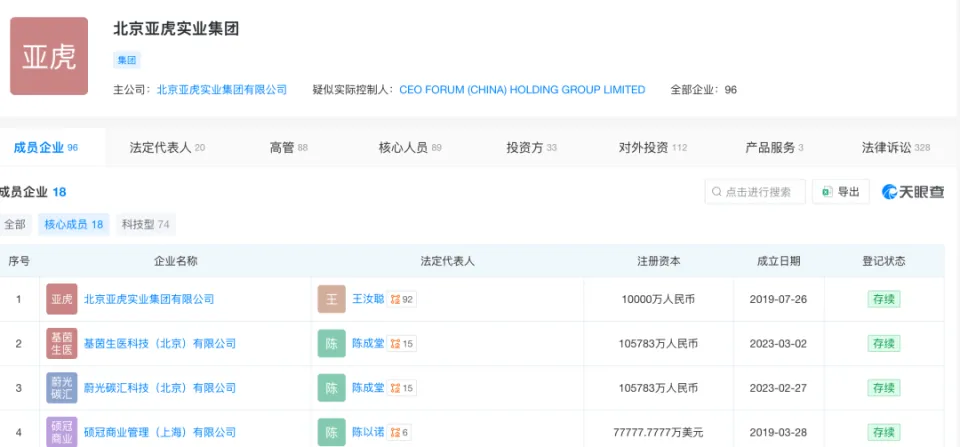This screenshot has height=447, width=960.
Task: Open 硕冠商业管理（上海）有限公司 link
Action: pos(159,432)
